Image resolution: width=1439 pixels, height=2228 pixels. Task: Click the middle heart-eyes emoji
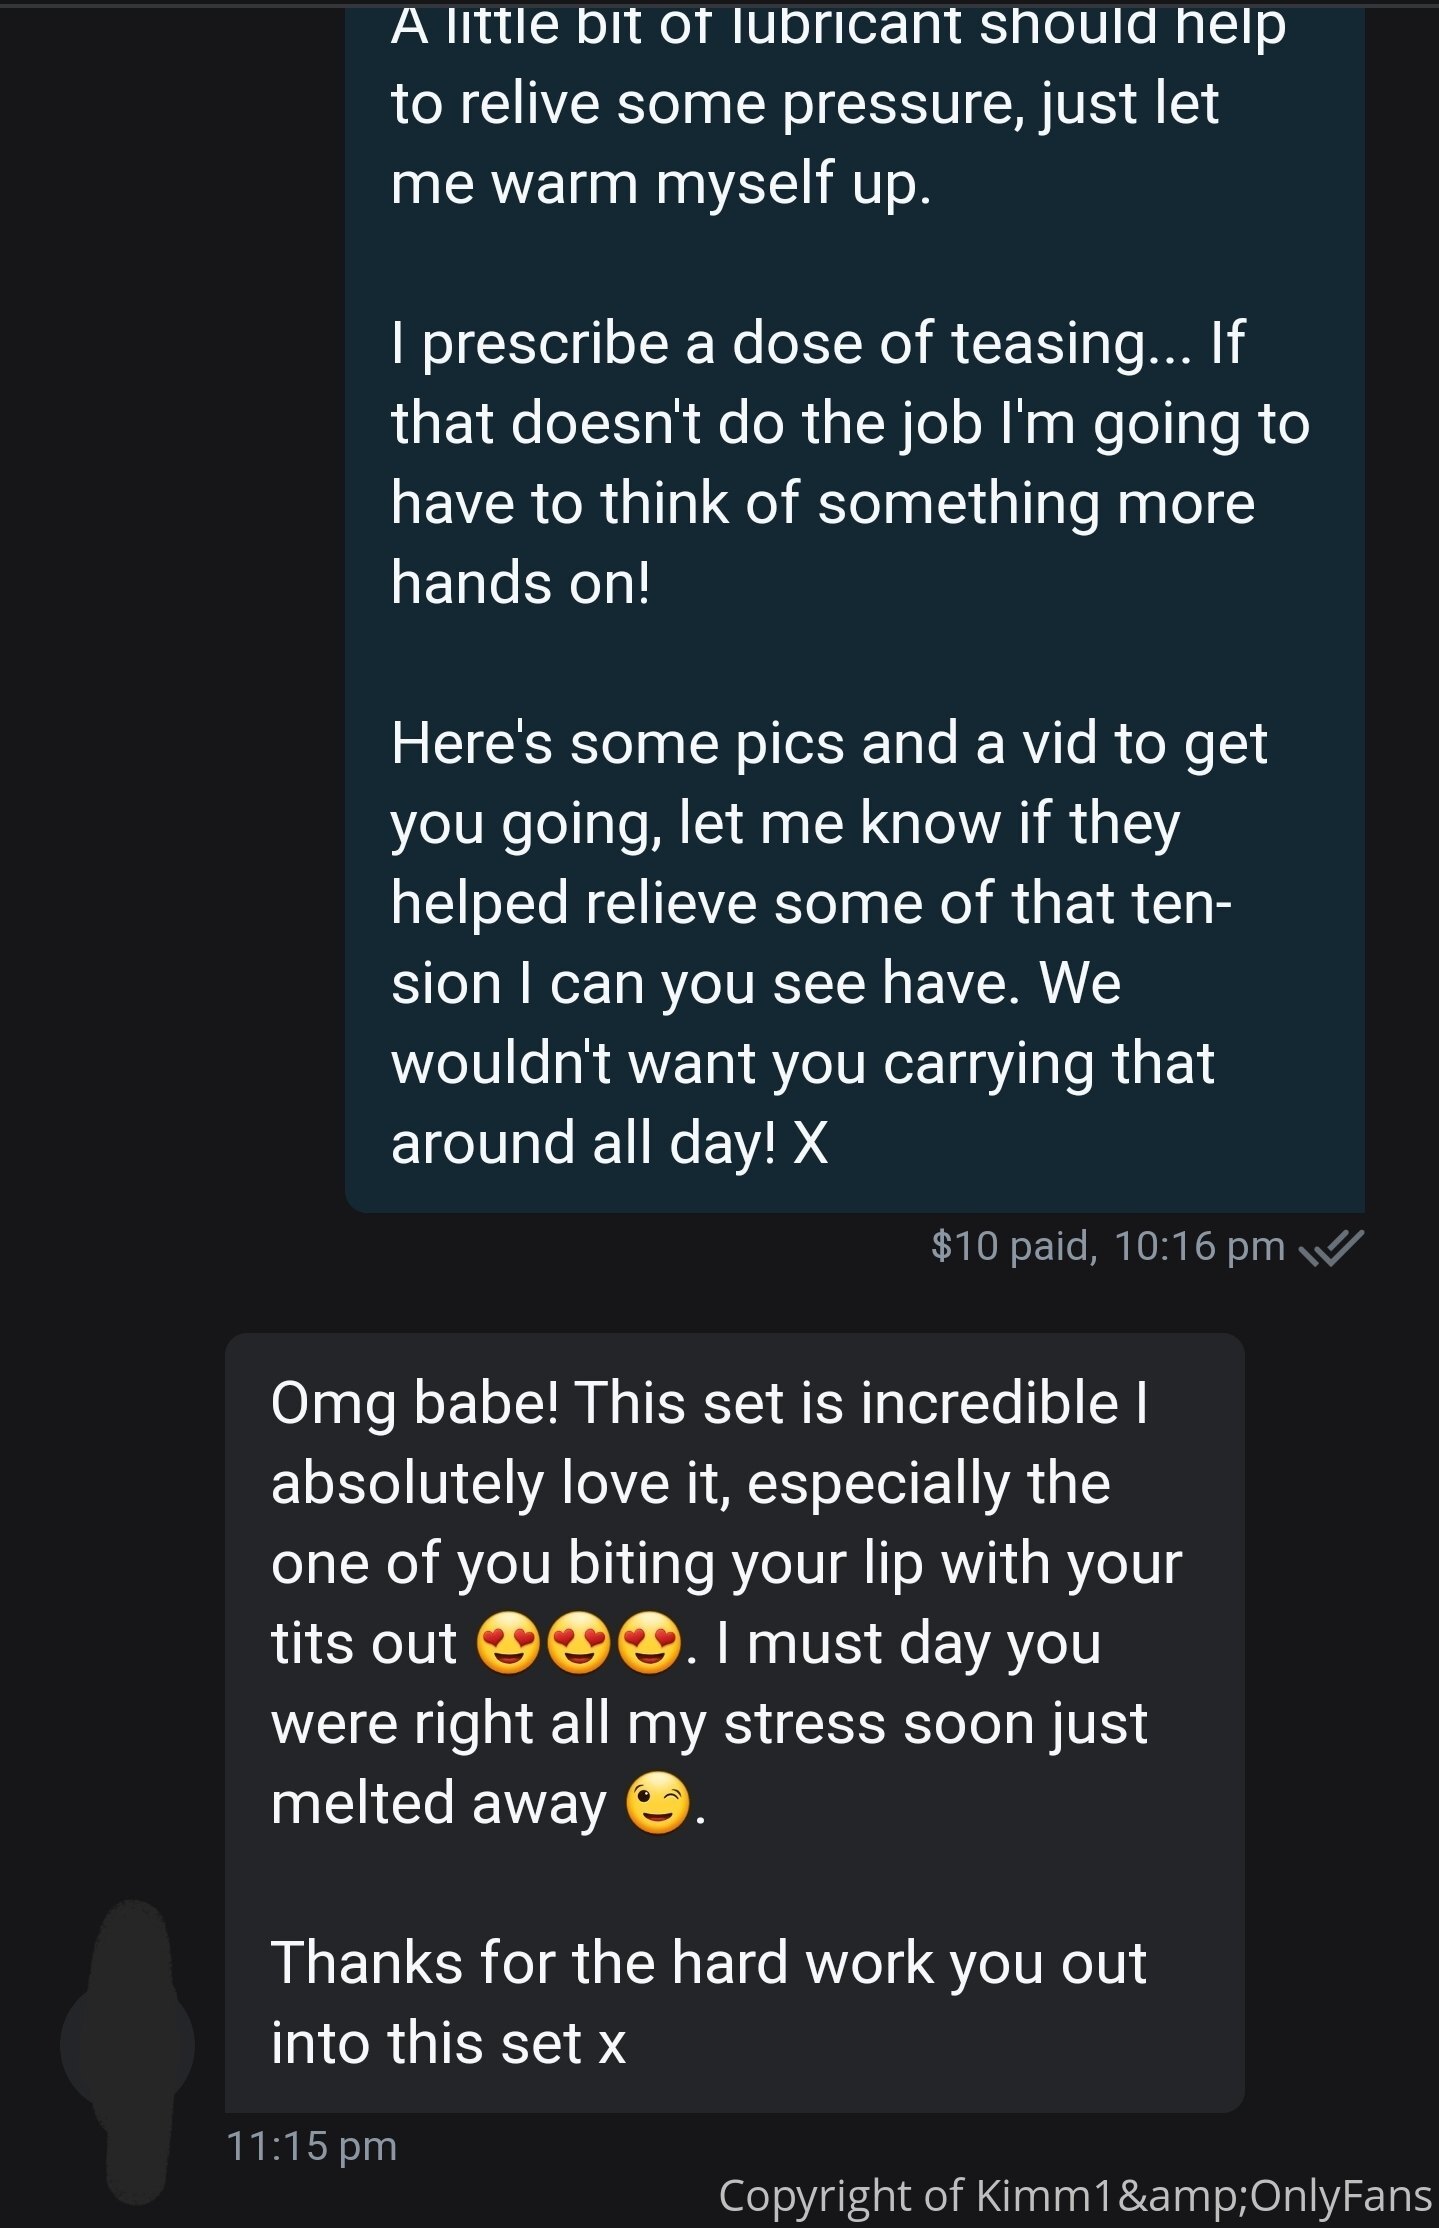(580, 1644)
